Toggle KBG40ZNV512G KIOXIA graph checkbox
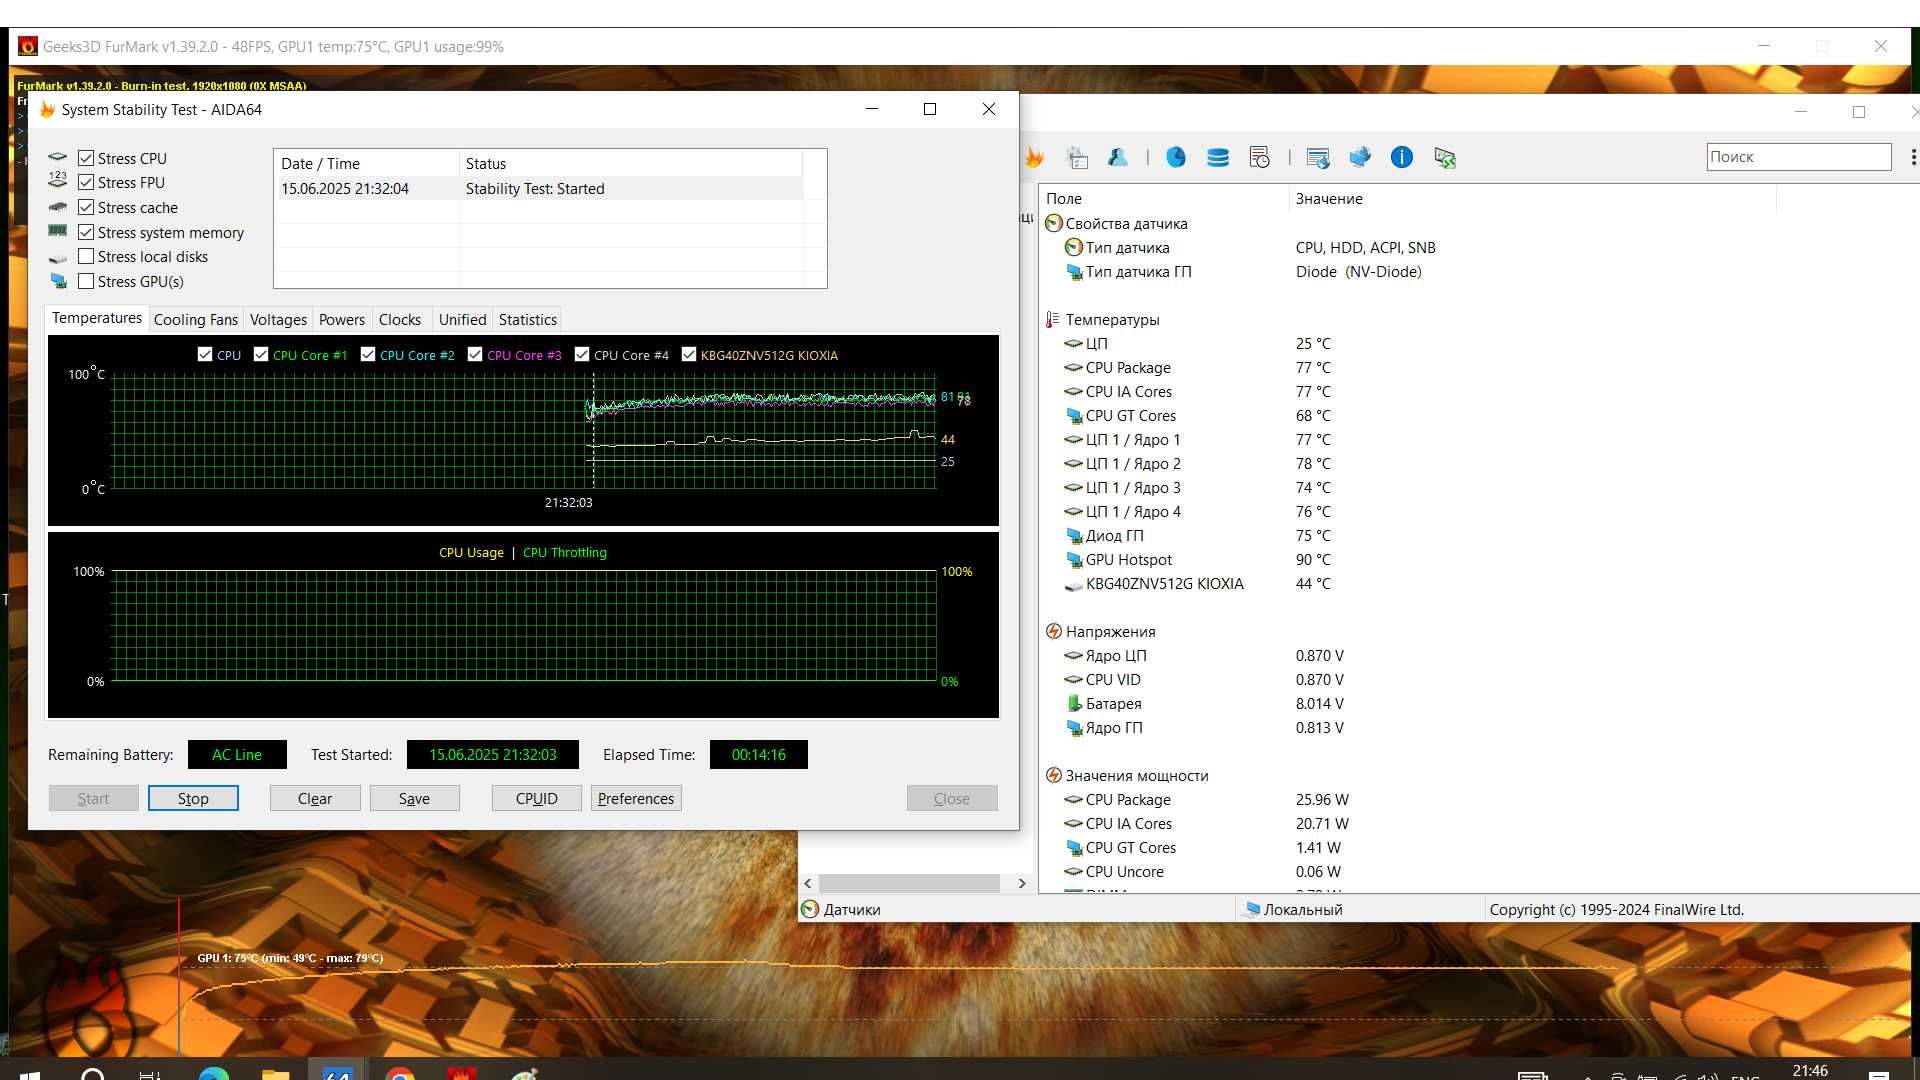This screenshot has height=1080, width=1920. click(689, 354)
